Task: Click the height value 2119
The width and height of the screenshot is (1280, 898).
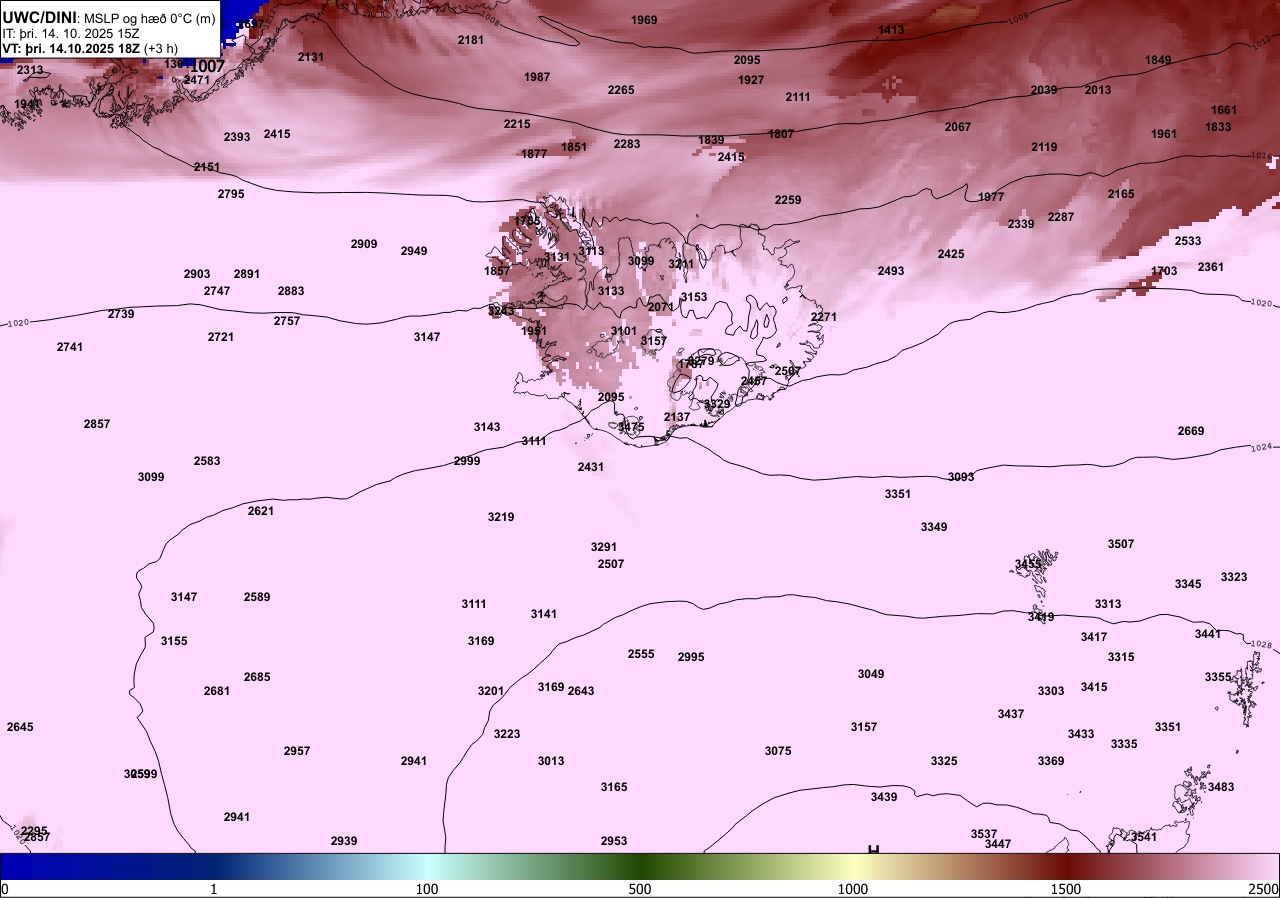Action: [x=1044, y=147]
